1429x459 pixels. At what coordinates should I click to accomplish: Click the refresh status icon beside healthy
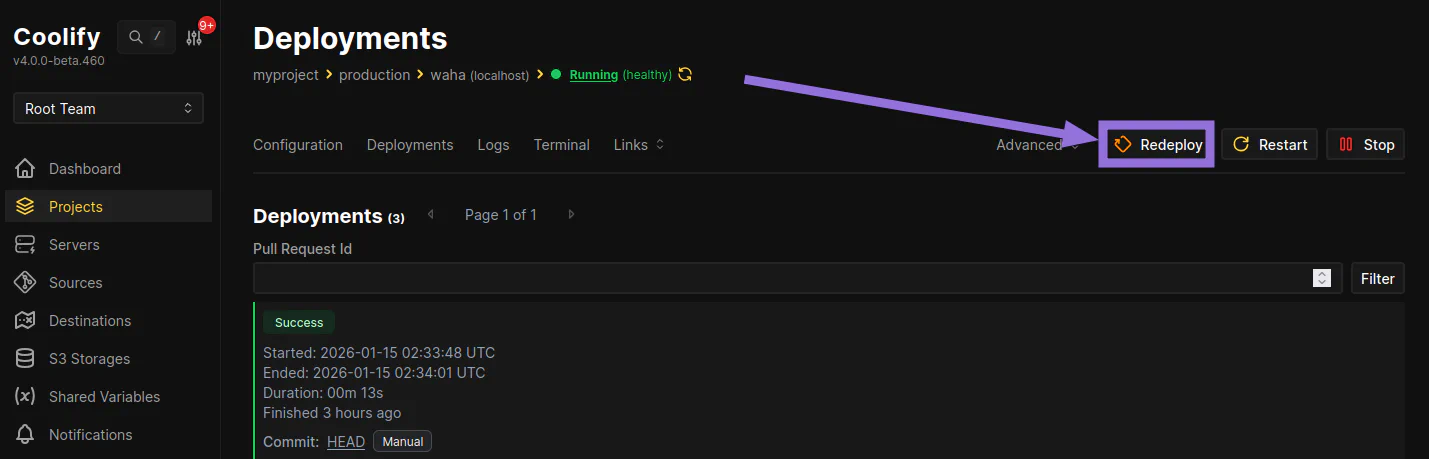tap(685, 75)
